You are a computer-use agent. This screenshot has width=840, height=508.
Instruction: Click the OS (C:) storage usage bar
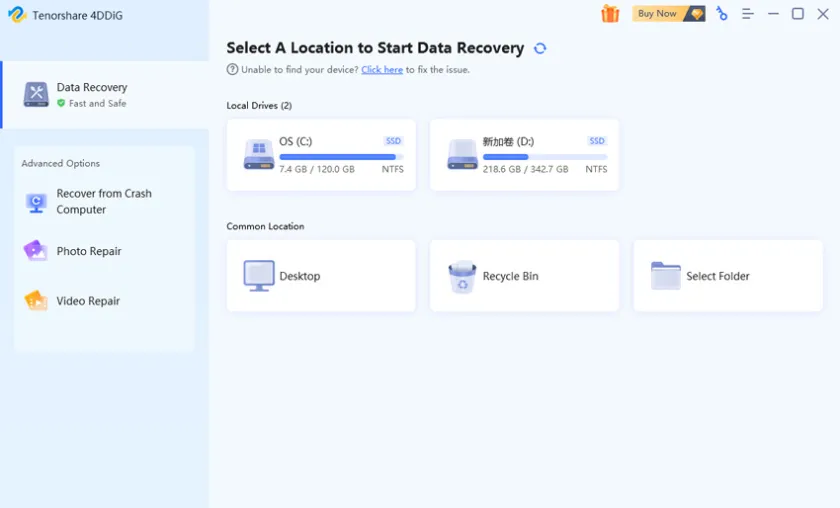click(x=340, y=157)
